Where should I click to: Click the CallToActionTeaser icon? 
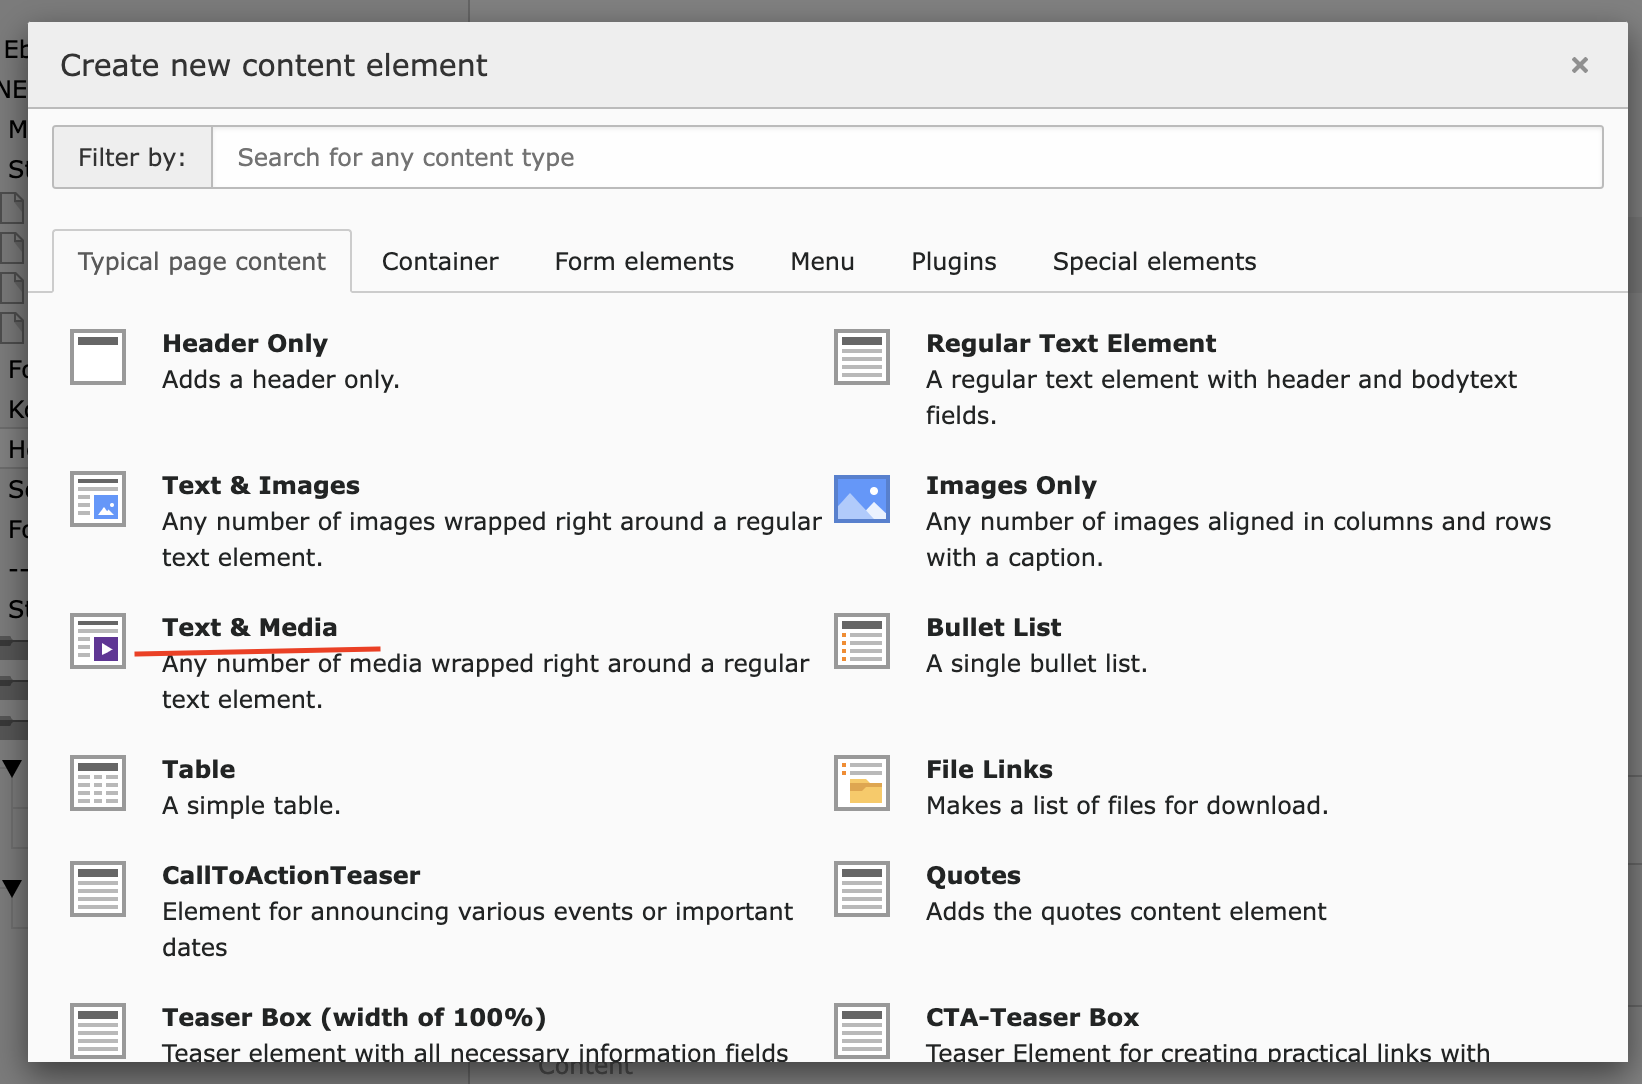(x=98, y=889)
